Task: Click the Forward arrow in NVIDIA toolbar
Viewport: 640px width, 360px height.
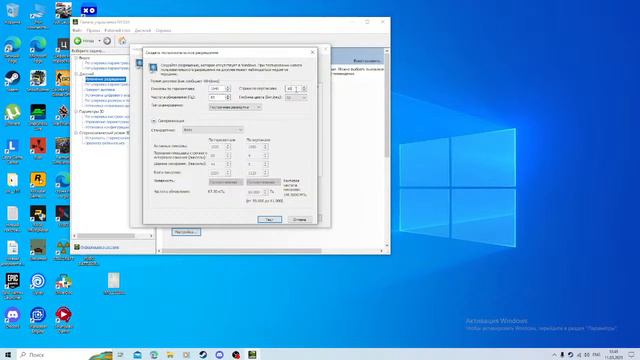Action: tap(107, 41)
